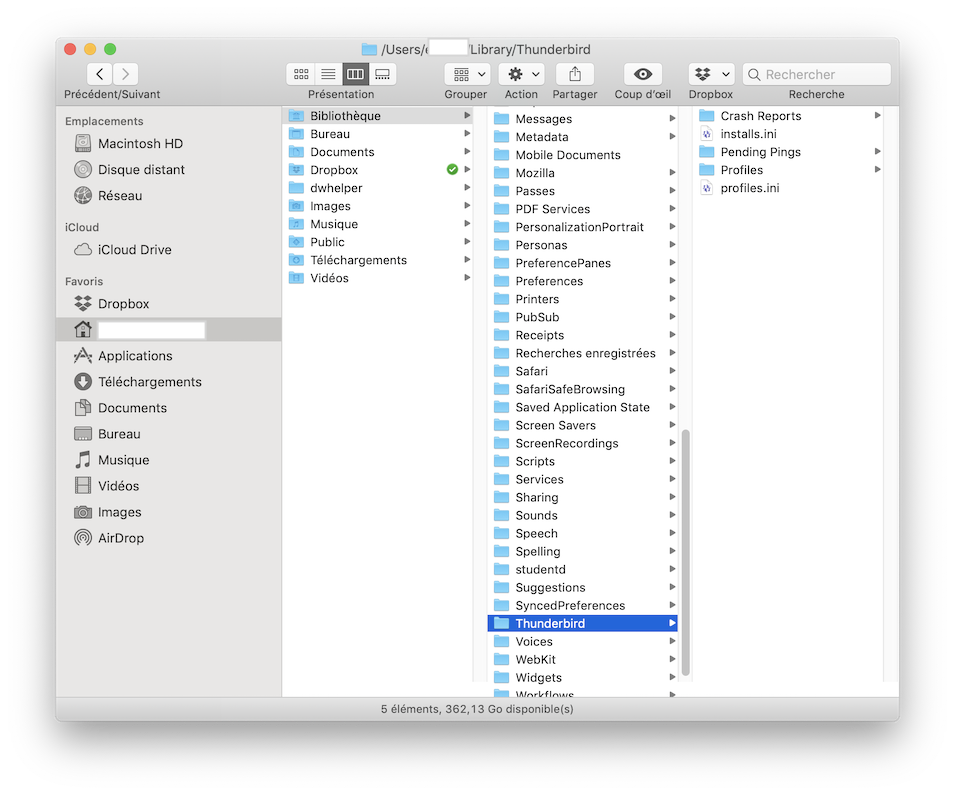
Task: Click Dropbox green sync checkmark
Action: click(452, 169)
